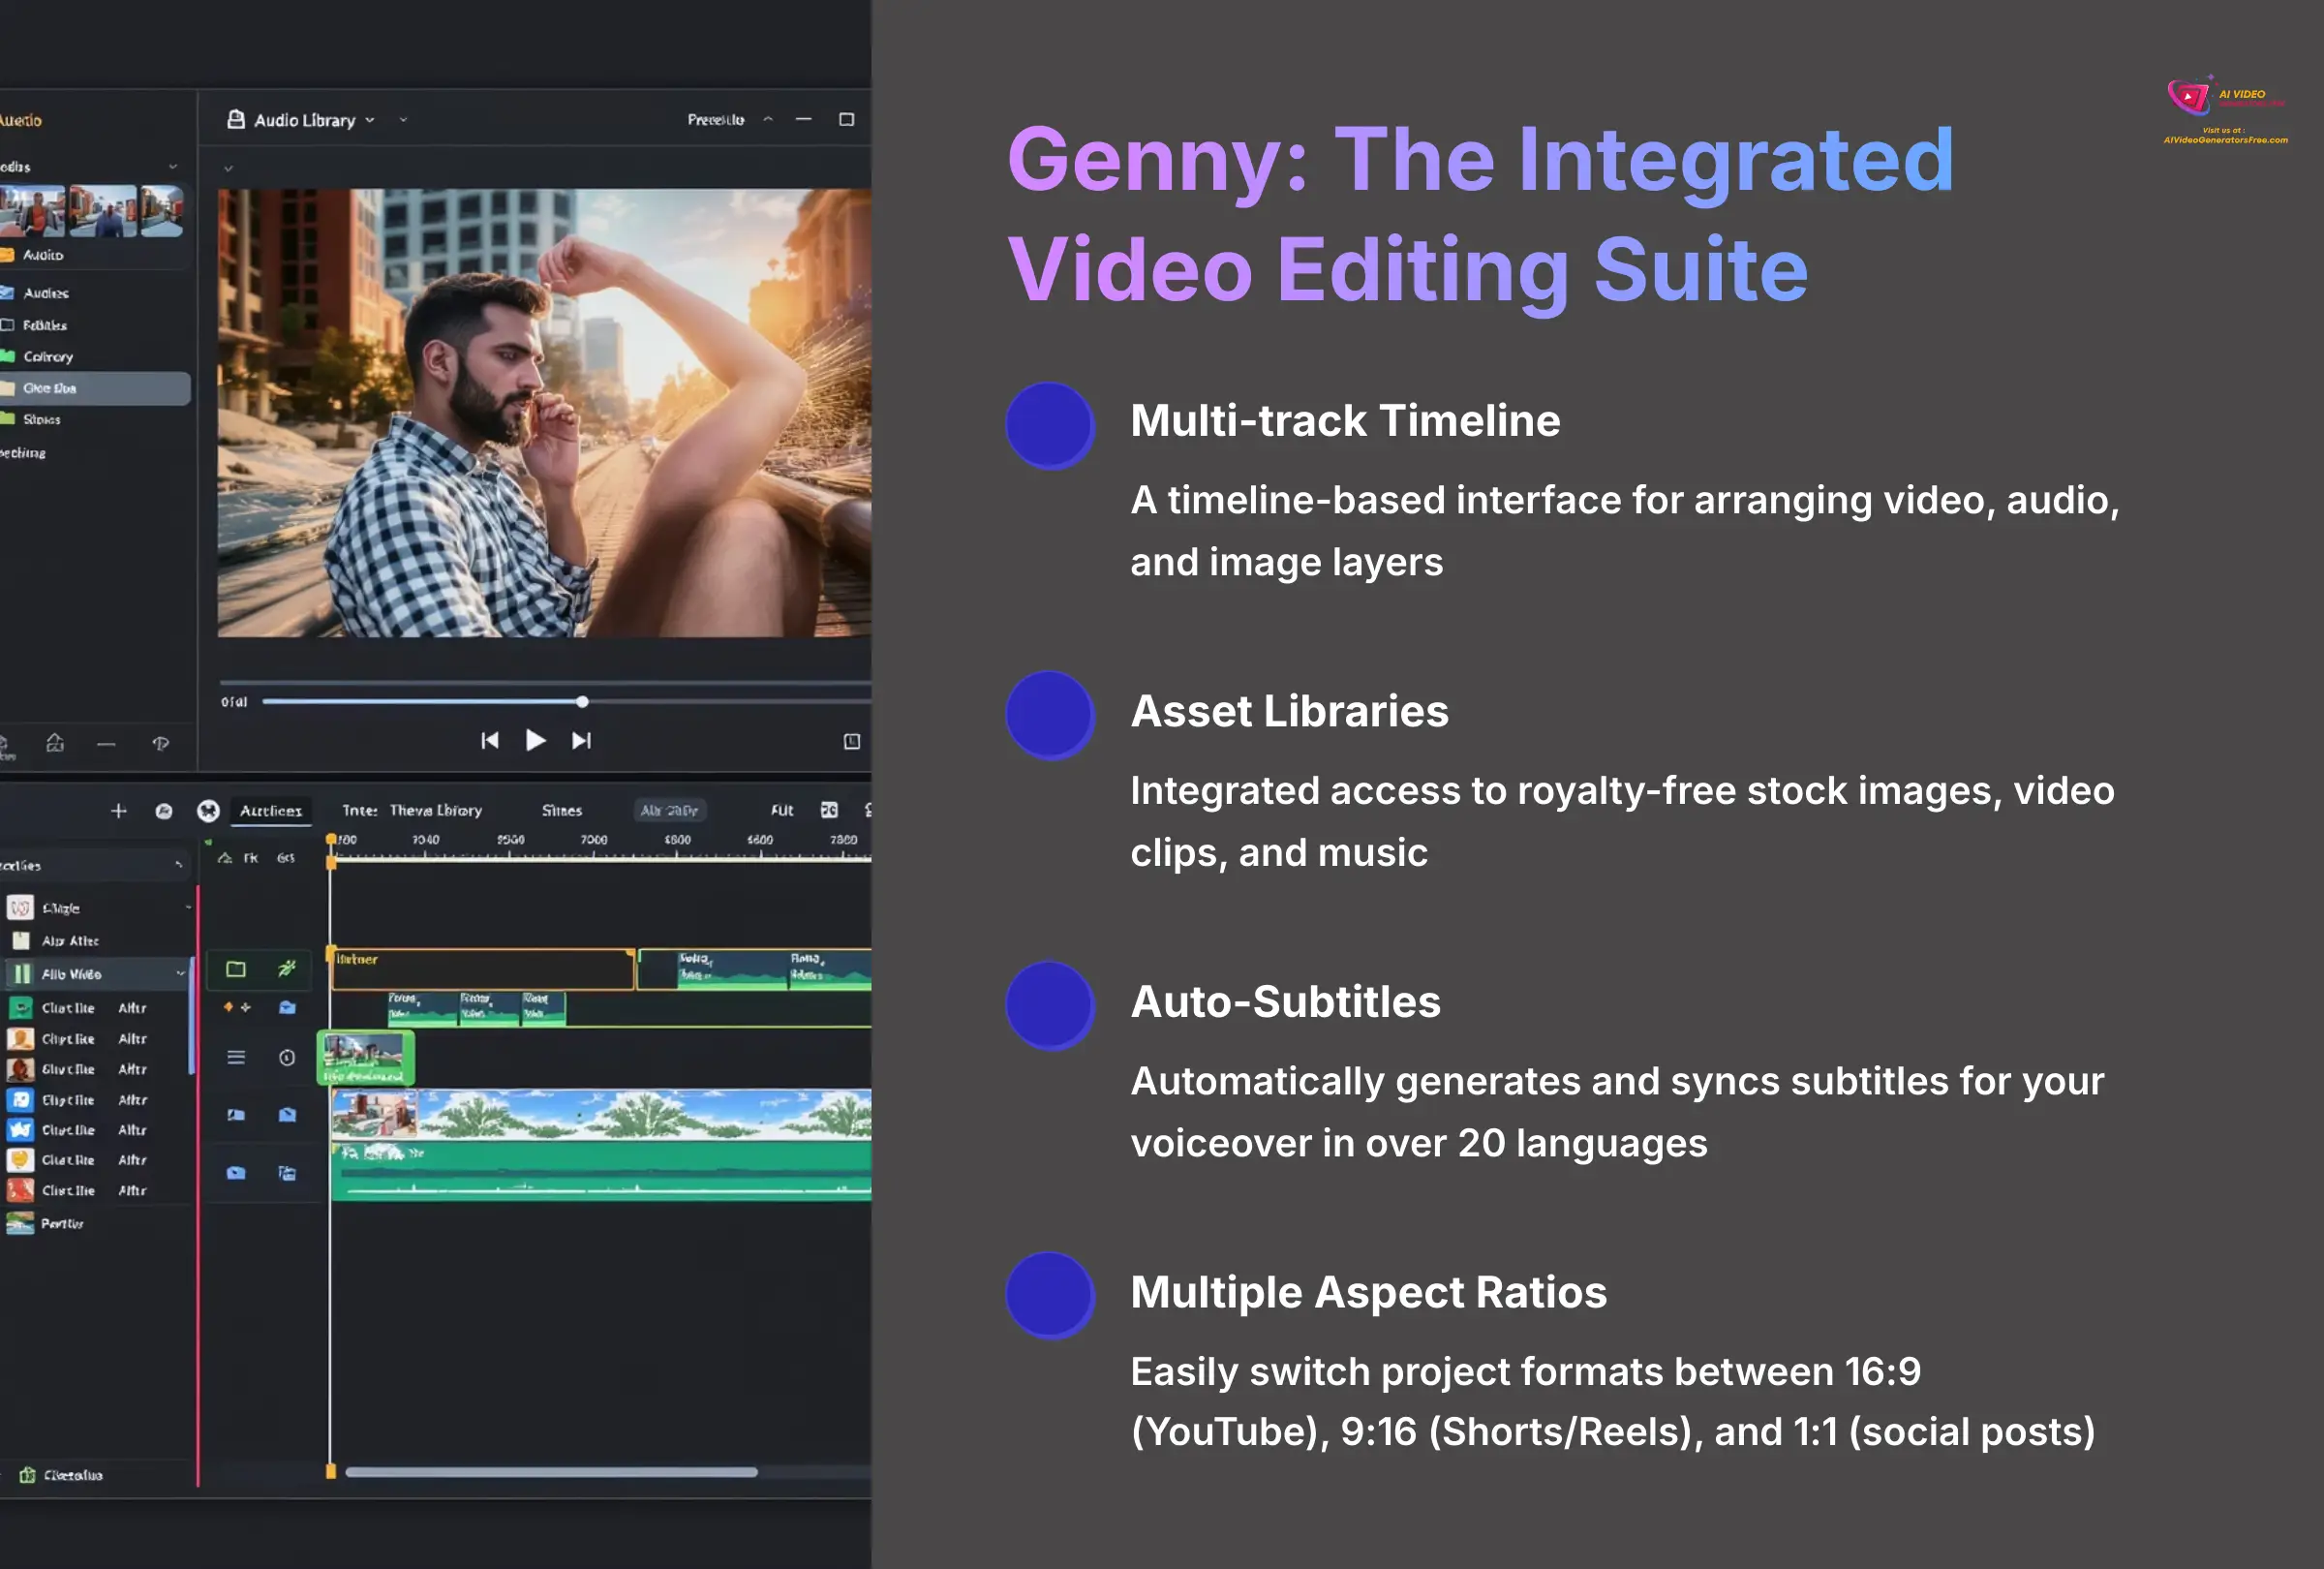The height and width of the screenshot is (1569, 2324).
Task: Collapse the media section chevron above thumbnails
Action: click(173, 167)
